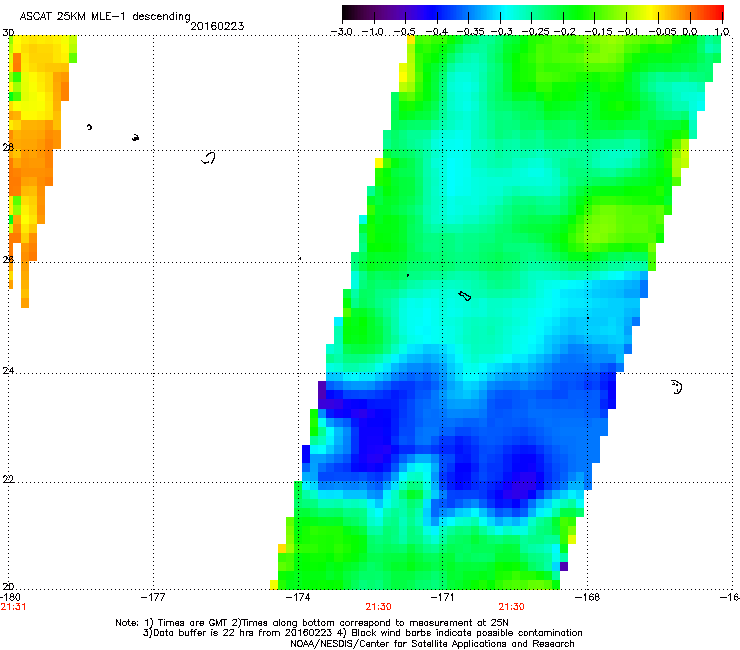Image resolution: width=740 pixels, height=650 pixels.
Task: Select the latitude label 22
Action: click(x=8, y=479)
